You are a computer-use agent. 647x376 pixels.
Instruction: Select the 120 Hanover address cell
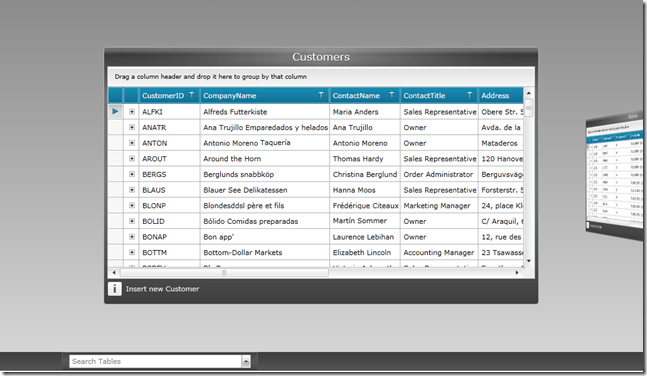coord(501,159)
